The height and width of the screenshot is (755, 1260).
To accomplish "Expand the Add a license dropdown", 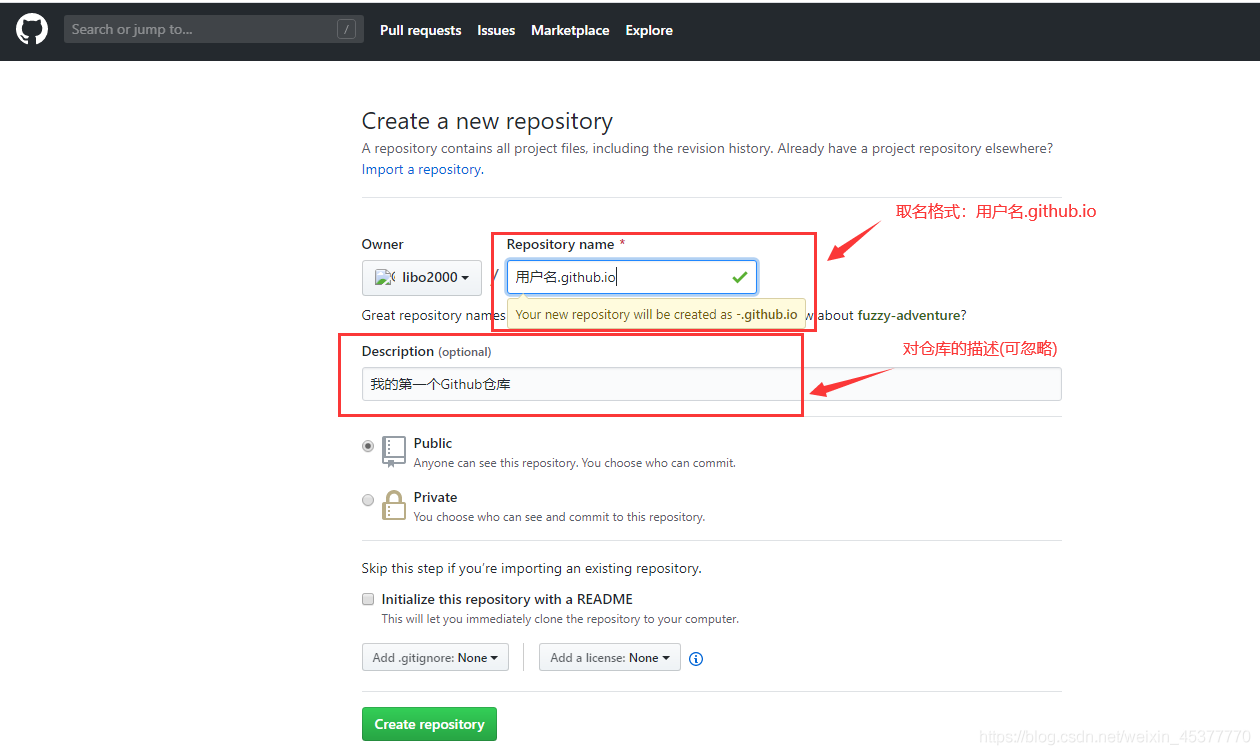I will (x=610, y=657).
